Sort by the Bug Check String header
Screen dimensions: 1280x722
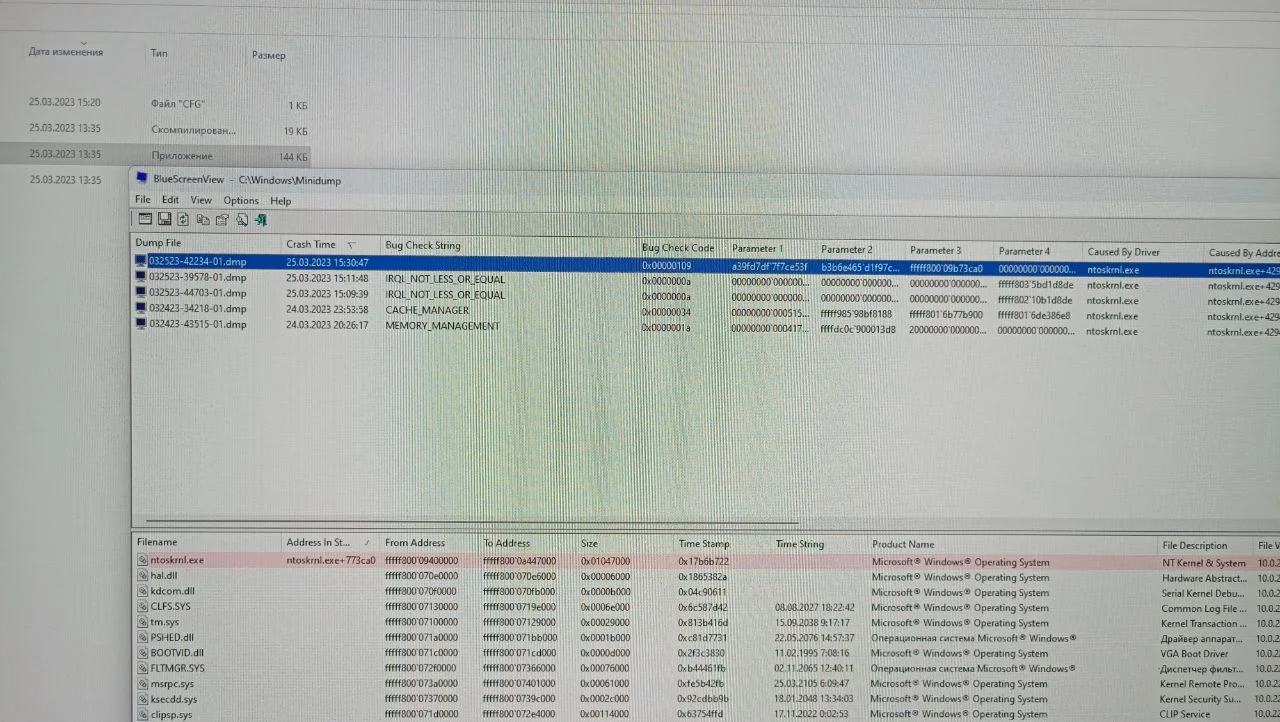point(423,245)
